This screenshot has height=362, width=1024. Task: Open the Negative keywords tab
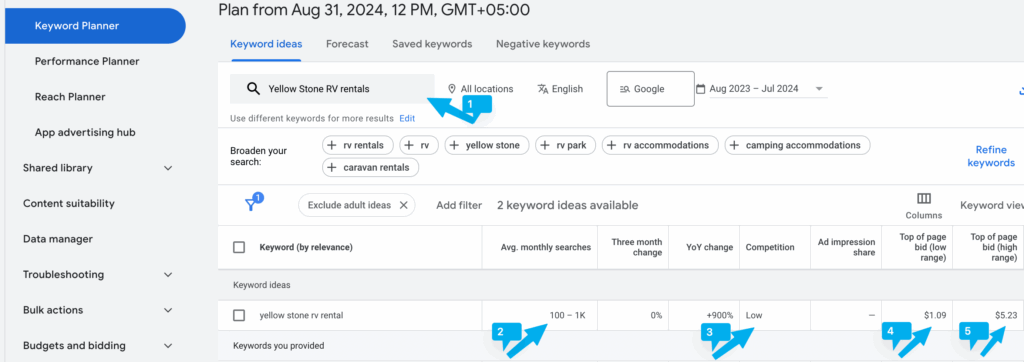(x=543, y=44)
